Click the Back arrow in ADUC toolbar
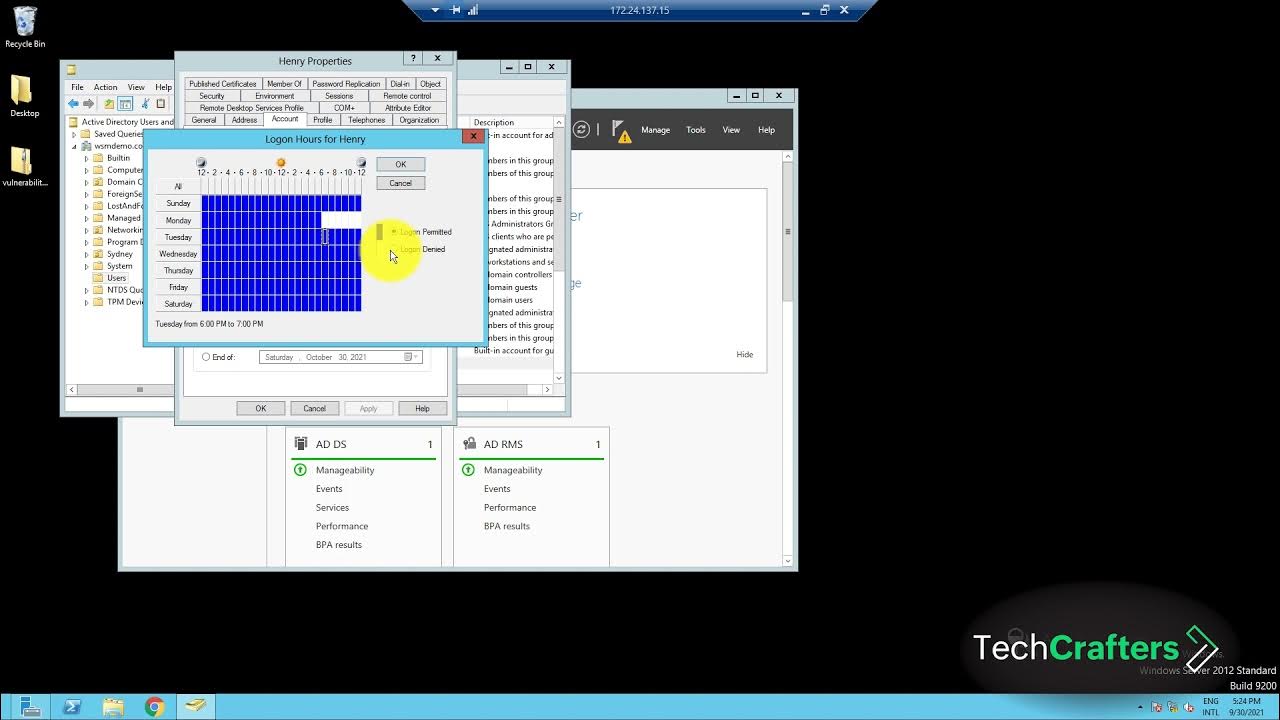Image resolution: width=1280 pixels, height=720 pixels. 73,104
